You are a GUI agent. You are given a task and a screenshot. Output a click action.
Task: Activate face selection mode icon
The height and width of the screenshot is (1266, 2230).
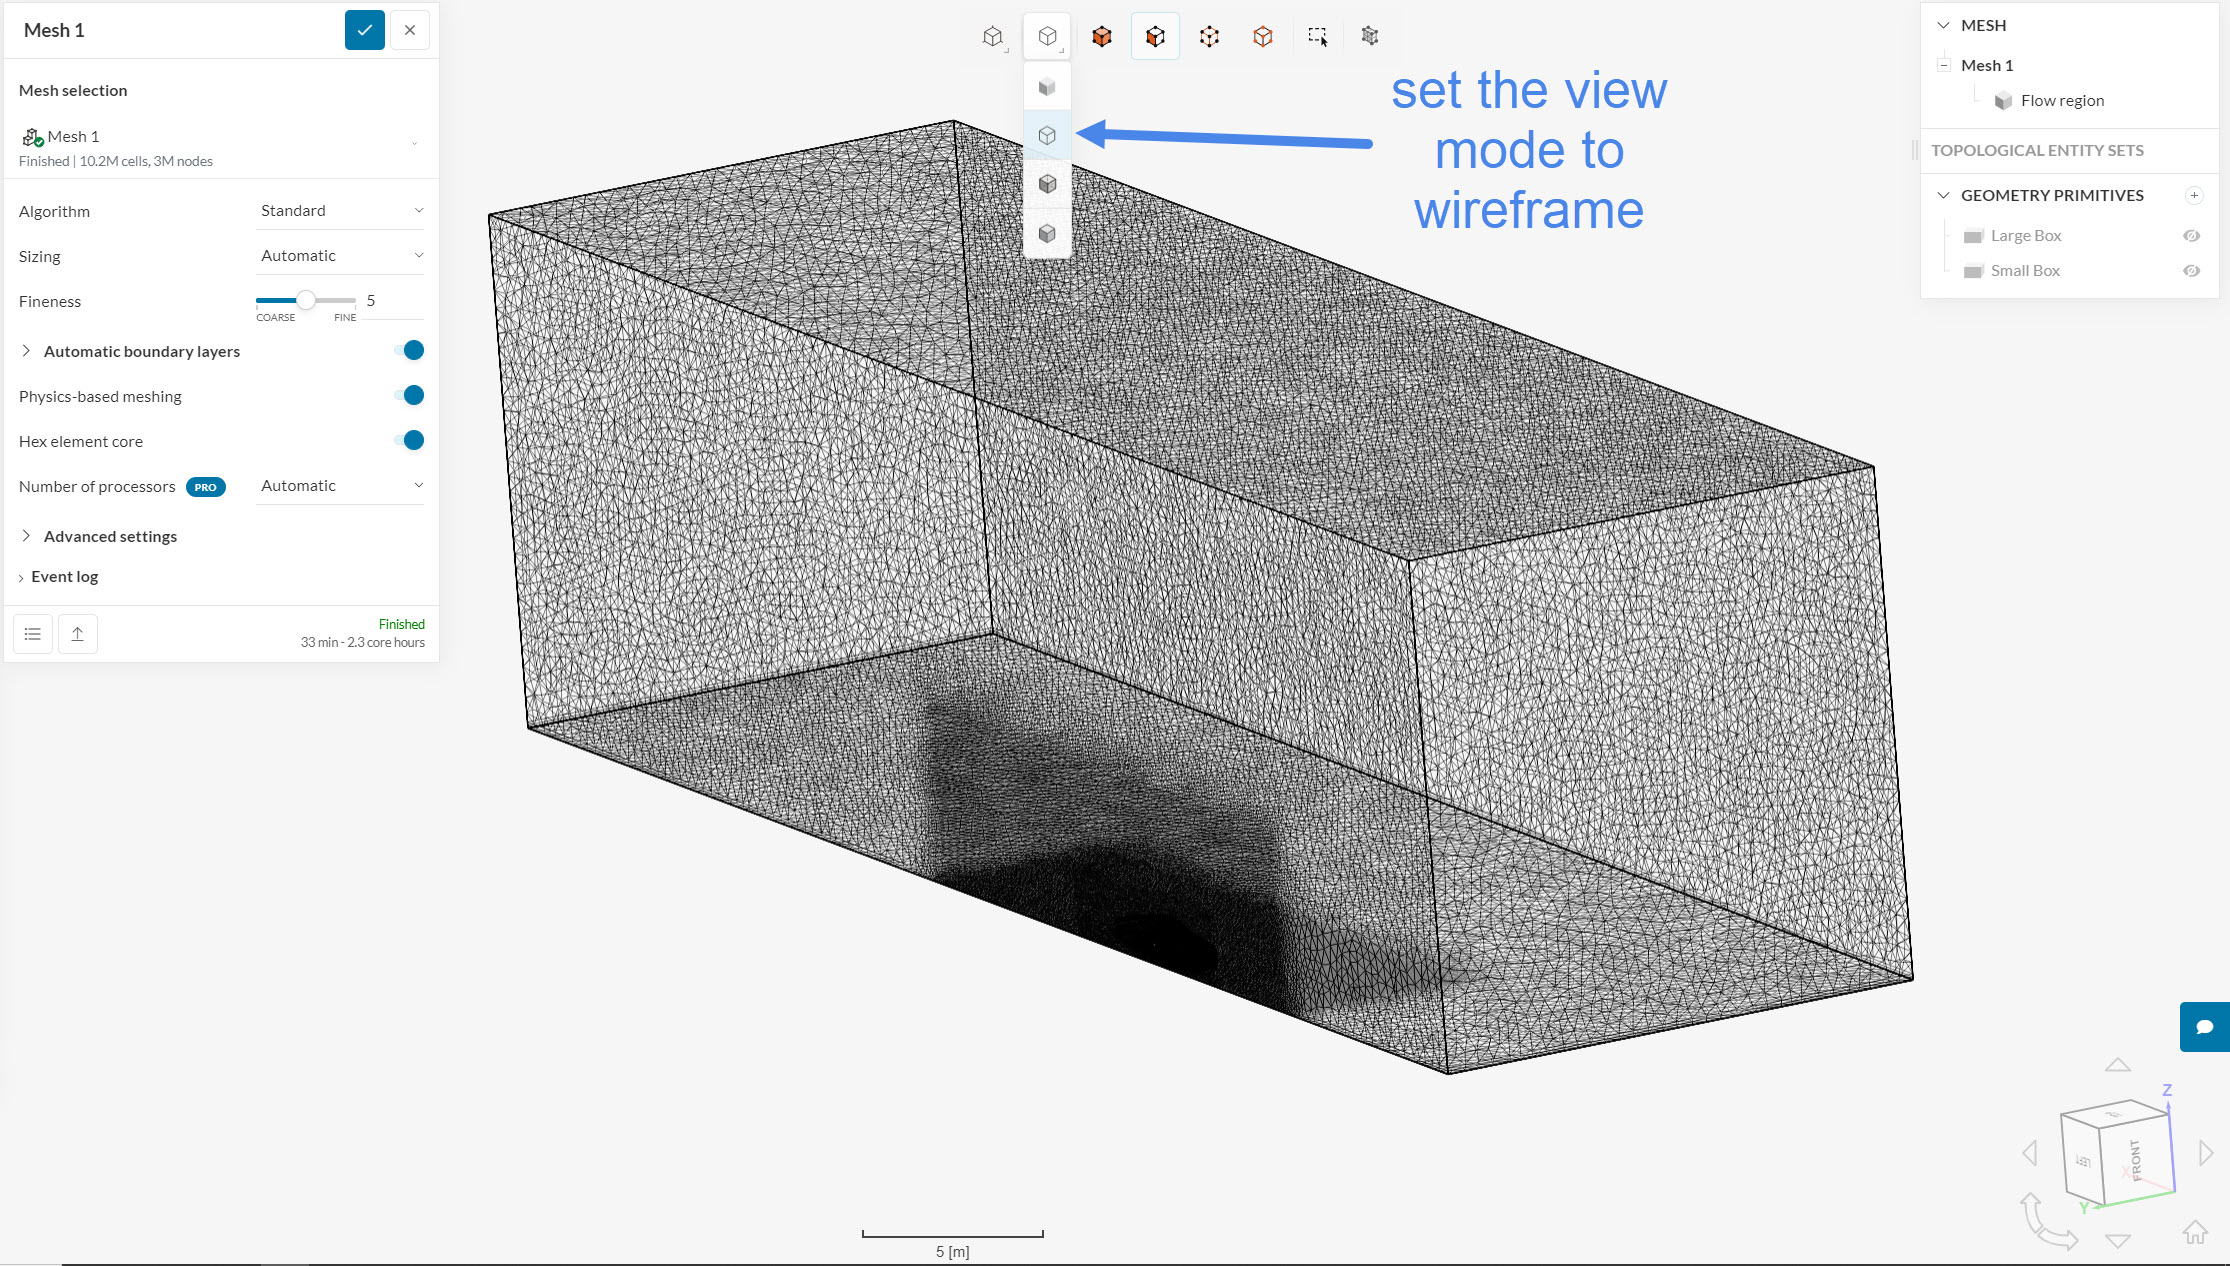click(1155, 37)
